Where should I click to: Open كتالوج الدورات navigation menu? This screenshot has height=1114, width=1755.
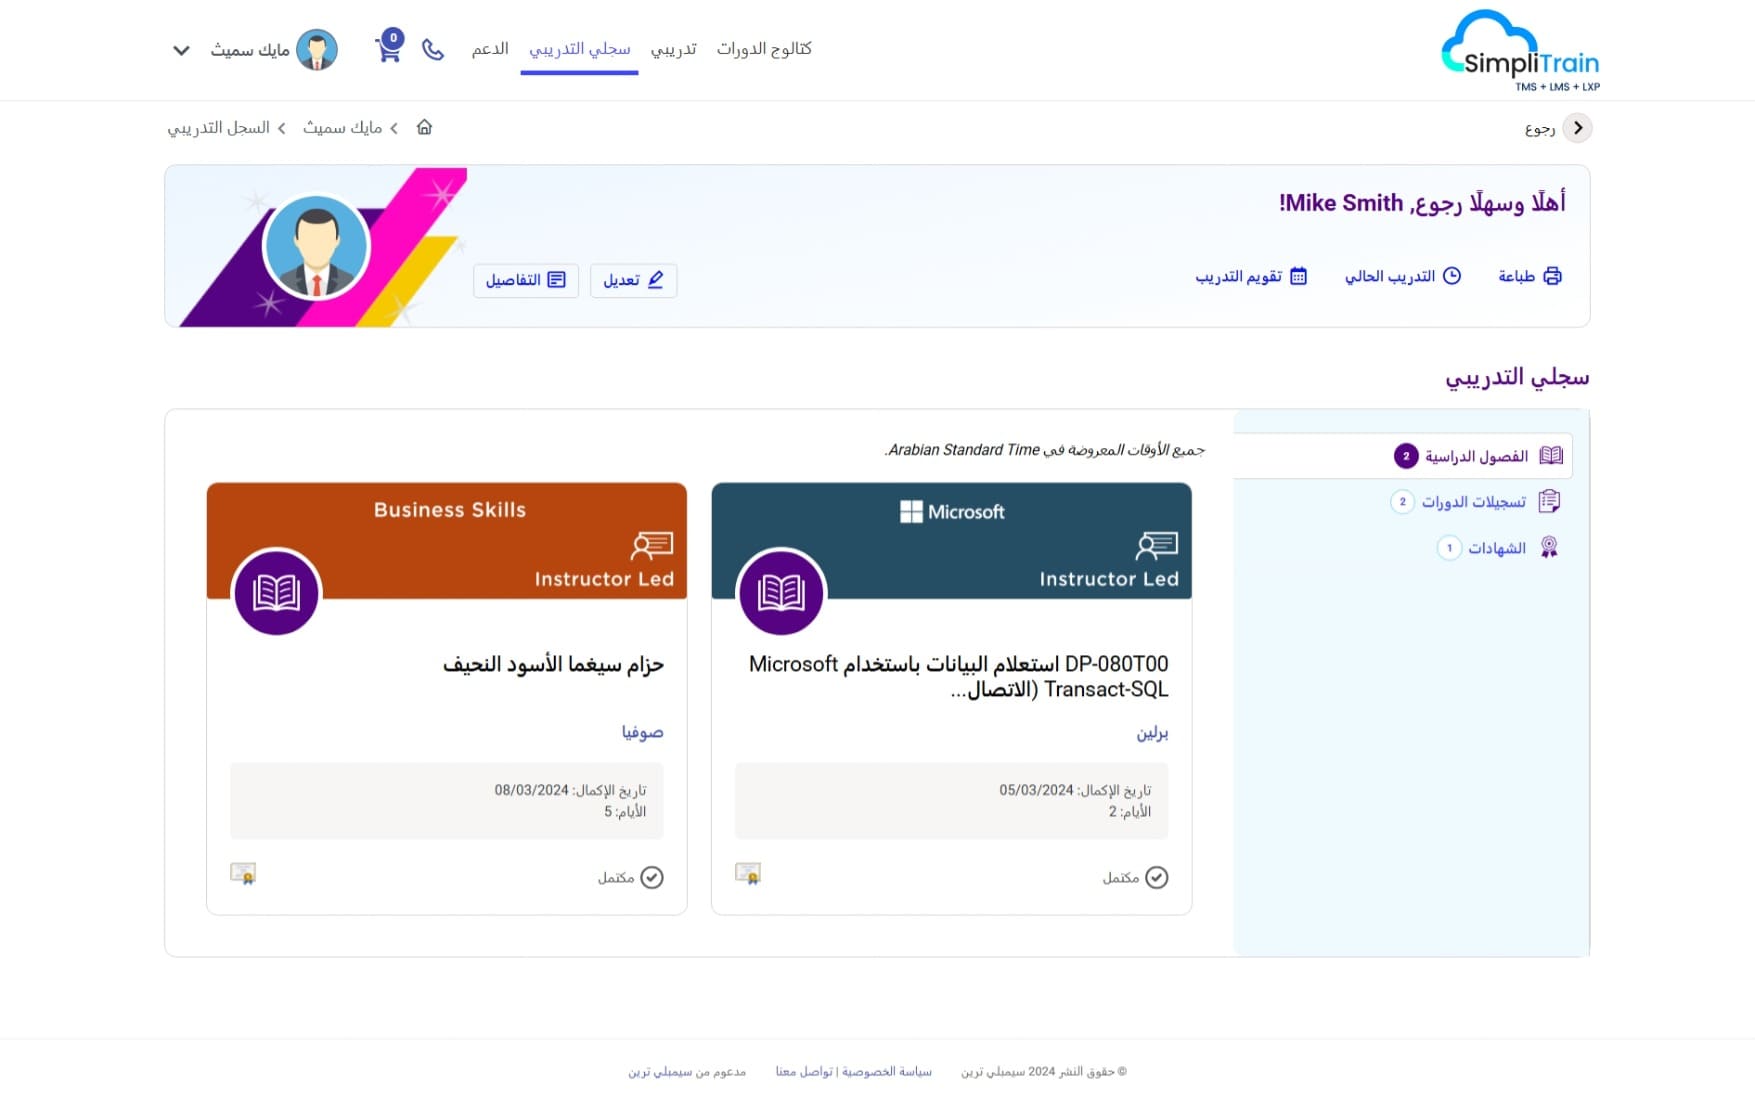click(764, 49)
